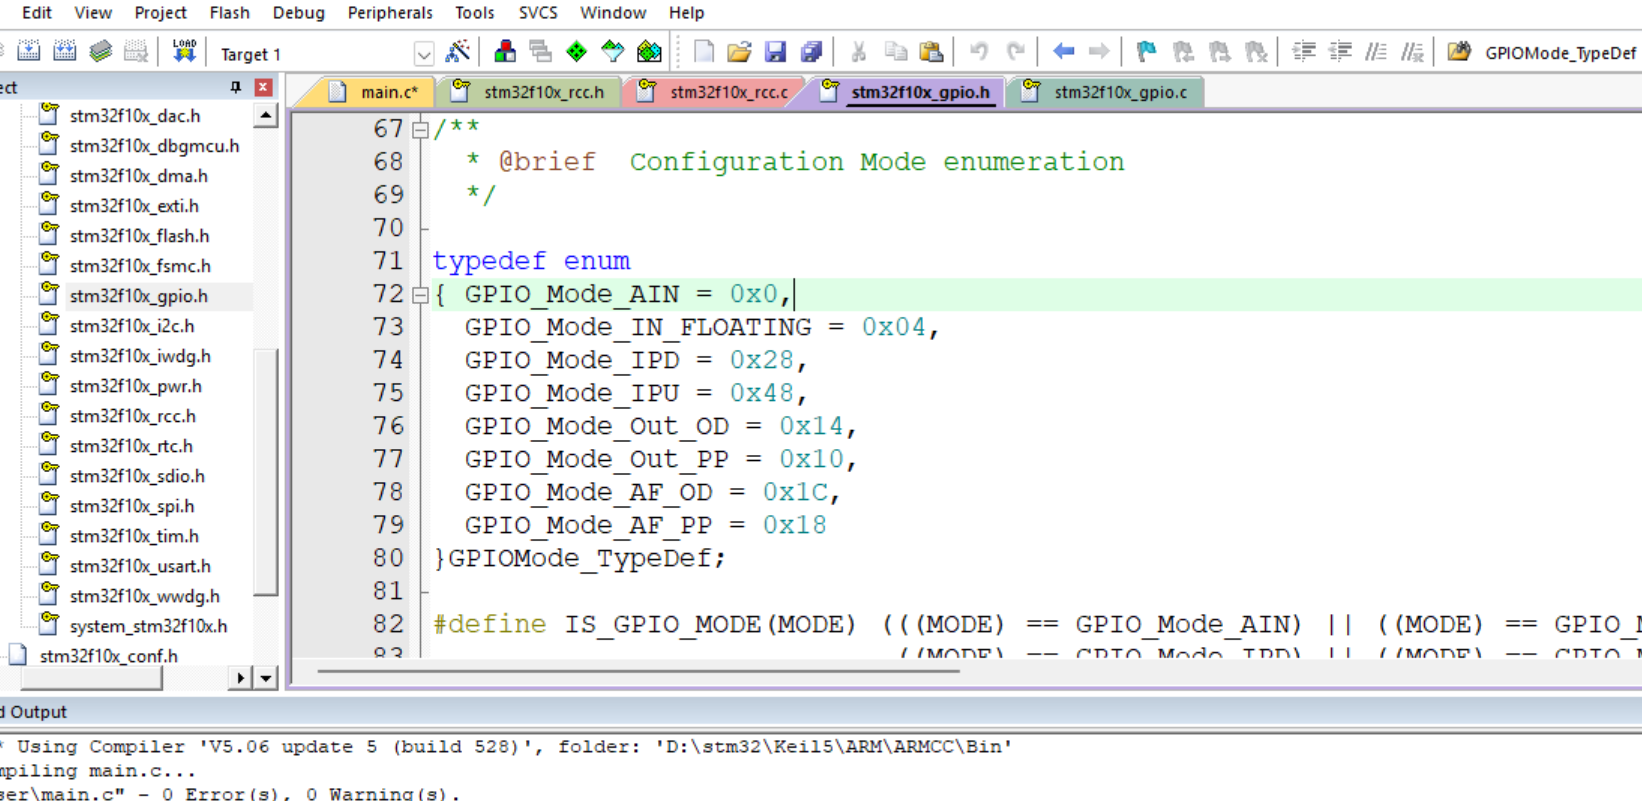This screenshot has height=801, width=1642.
Task: Open the Edit menu
Action: click(x=37, y=13)
